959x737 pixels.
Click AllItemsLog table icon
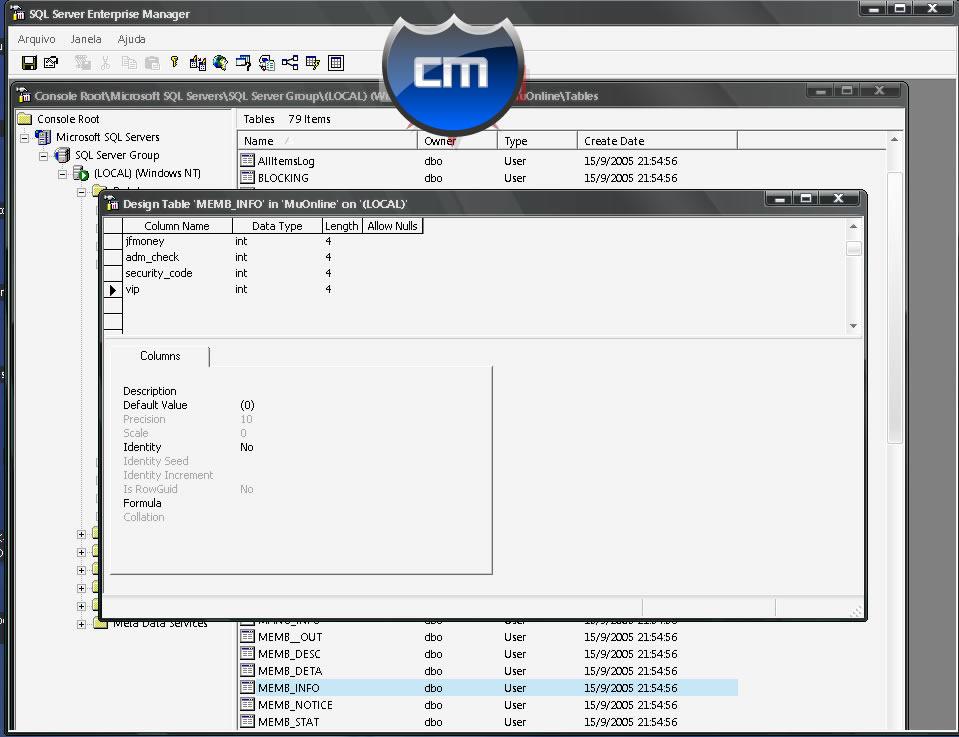(247, 161)
